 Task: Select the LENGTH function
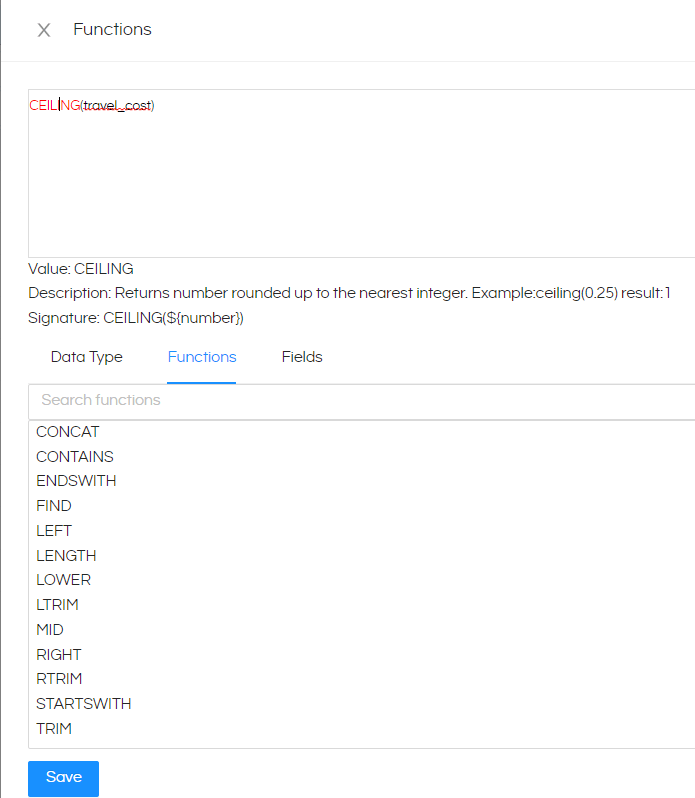click(x=66, y=555)
